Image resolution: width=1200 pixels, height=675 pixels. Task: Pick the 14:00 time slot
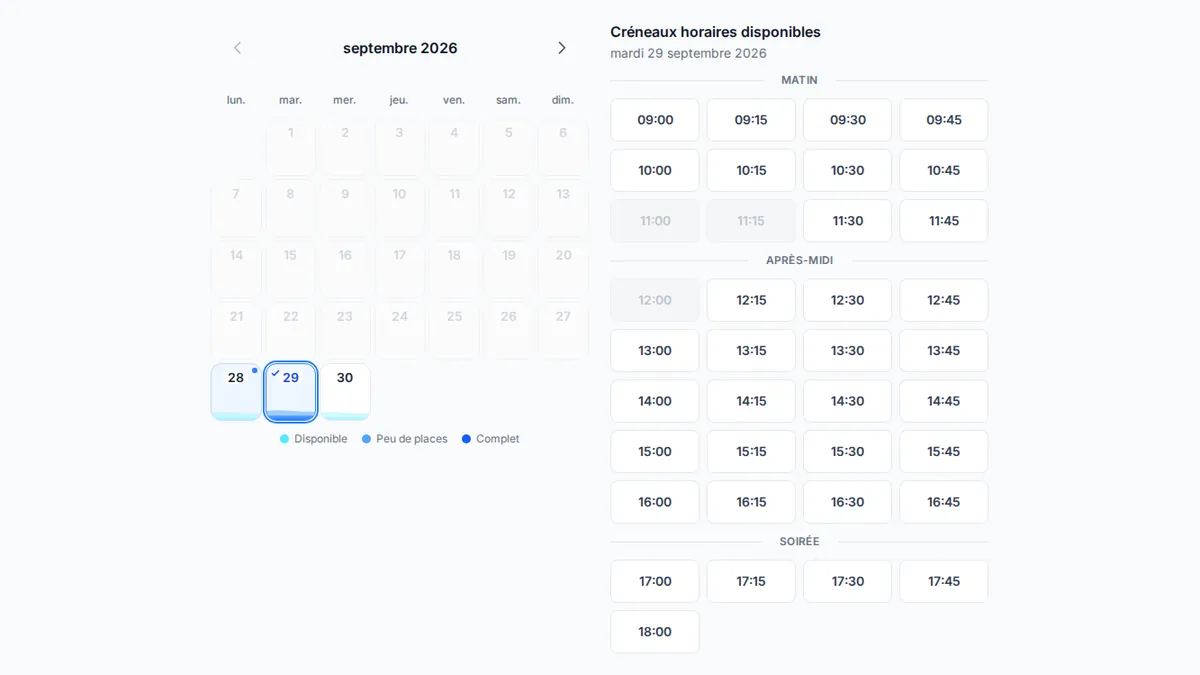pyautogui.click(x=655, y=401)
